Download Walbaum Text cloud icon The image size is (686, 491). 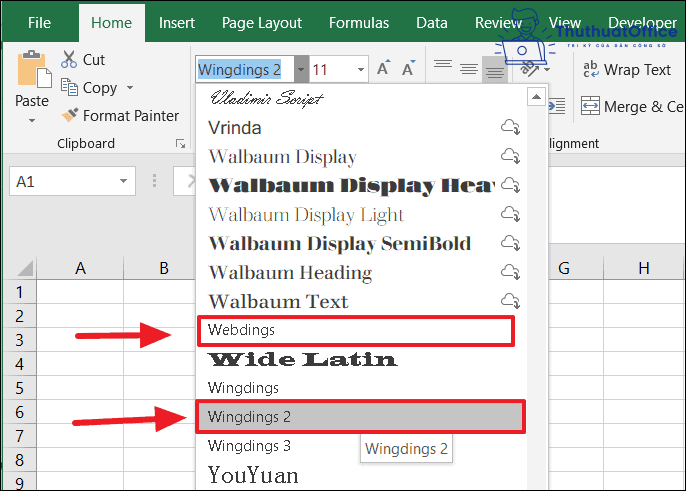pyautogui.click(x=510, y=300)
